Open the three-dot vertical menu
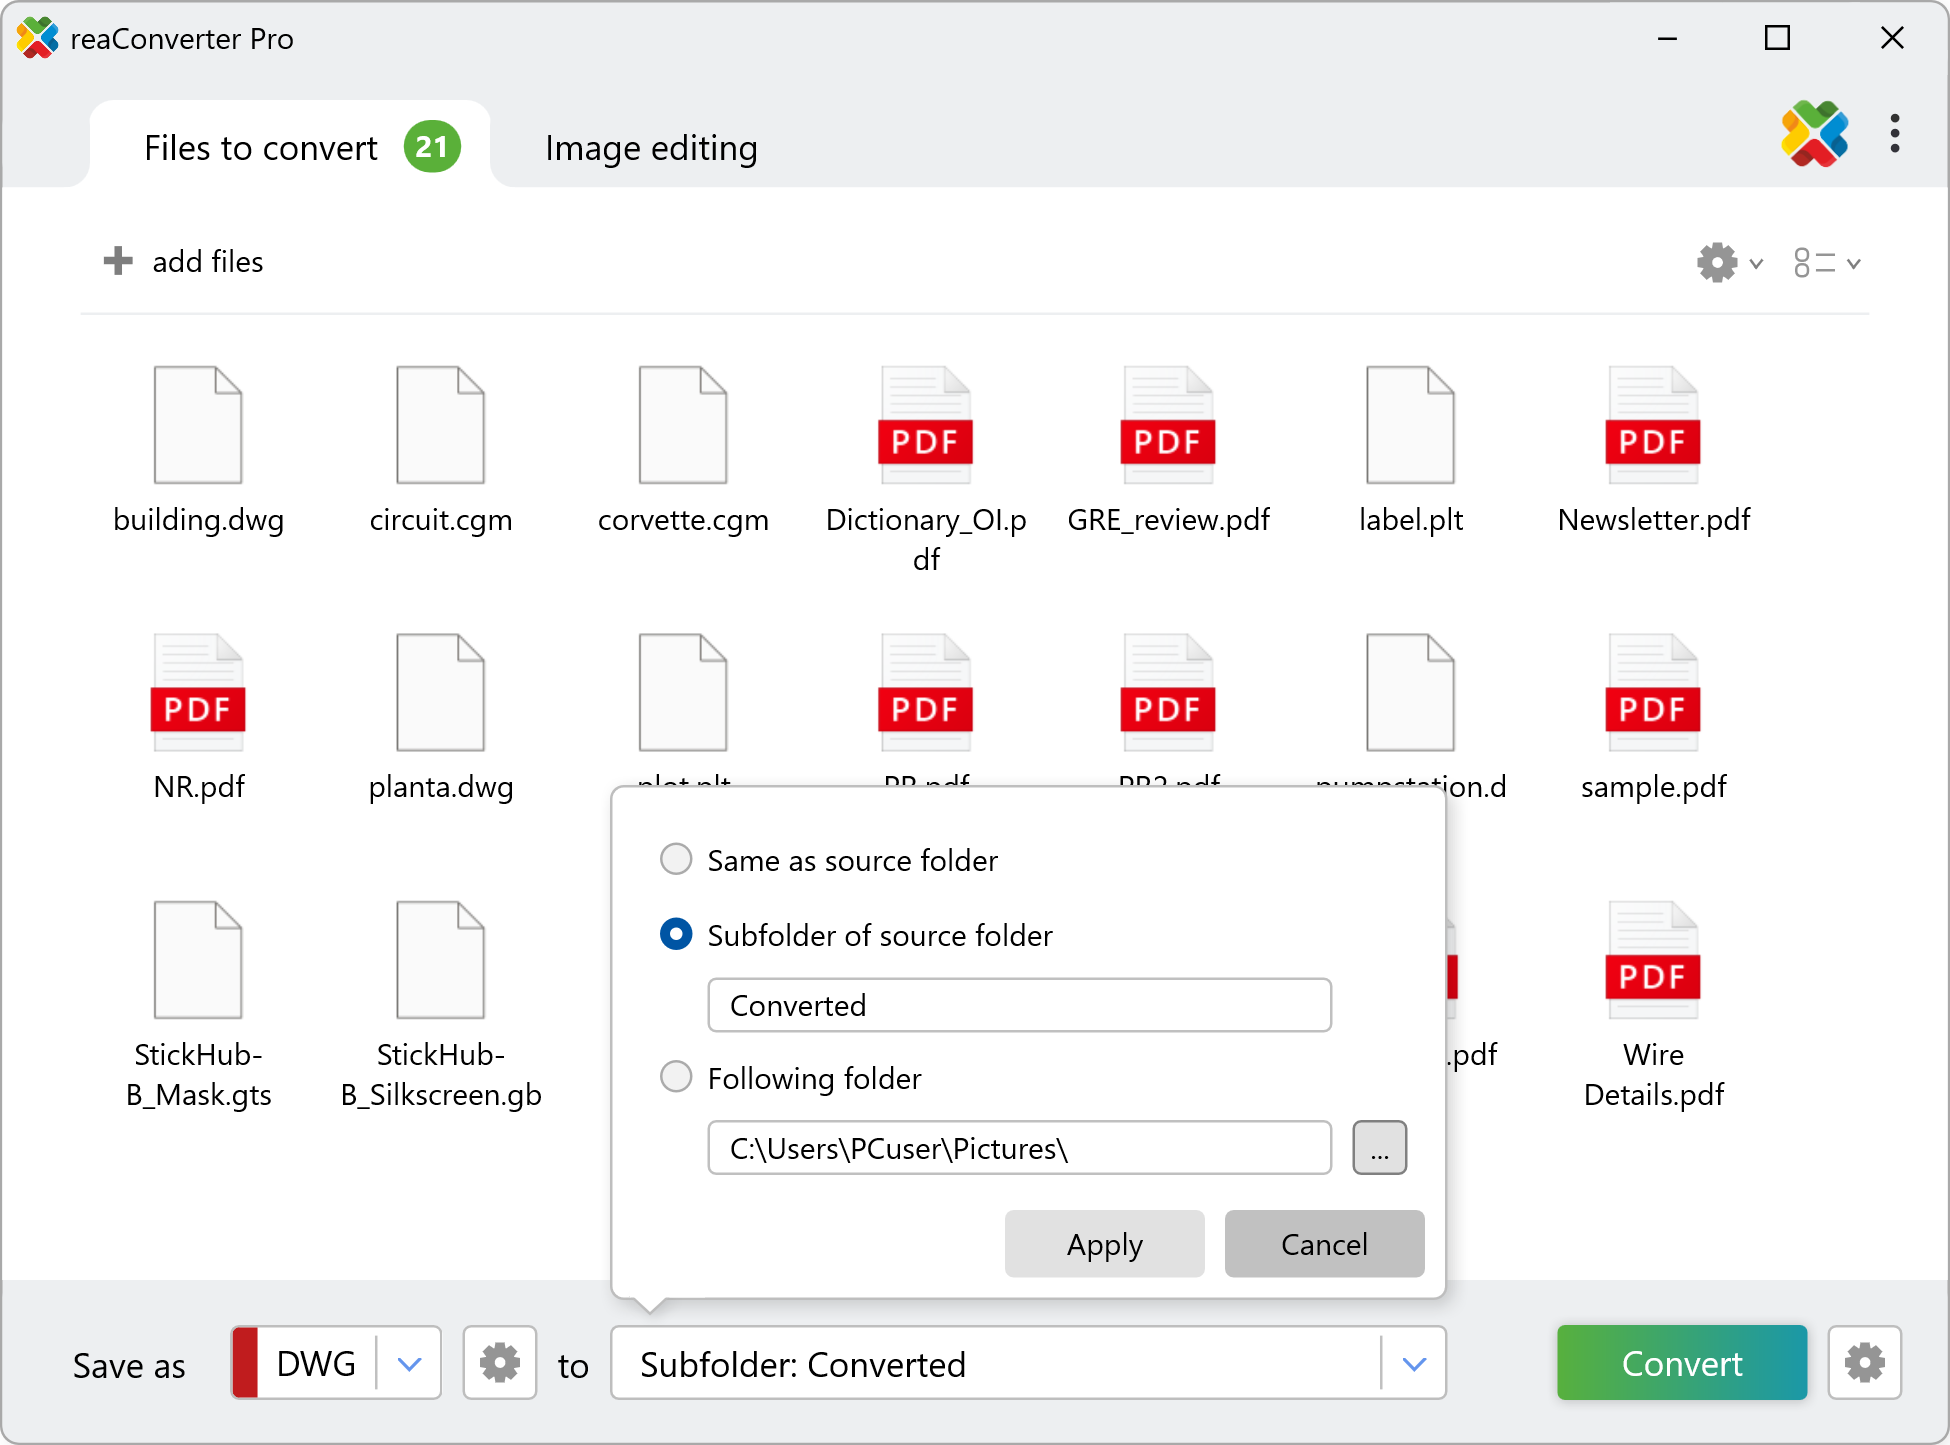 pyautogui.click(x=1894, y=134)
